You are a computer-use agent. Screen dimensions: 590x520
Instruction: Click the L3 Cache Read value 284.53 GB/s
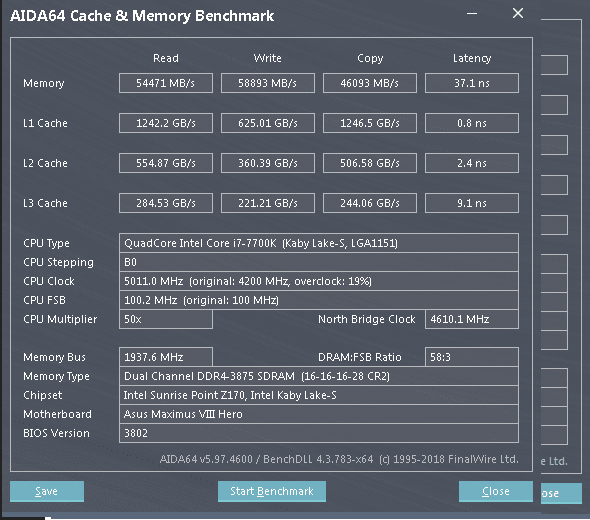(166, 203)
